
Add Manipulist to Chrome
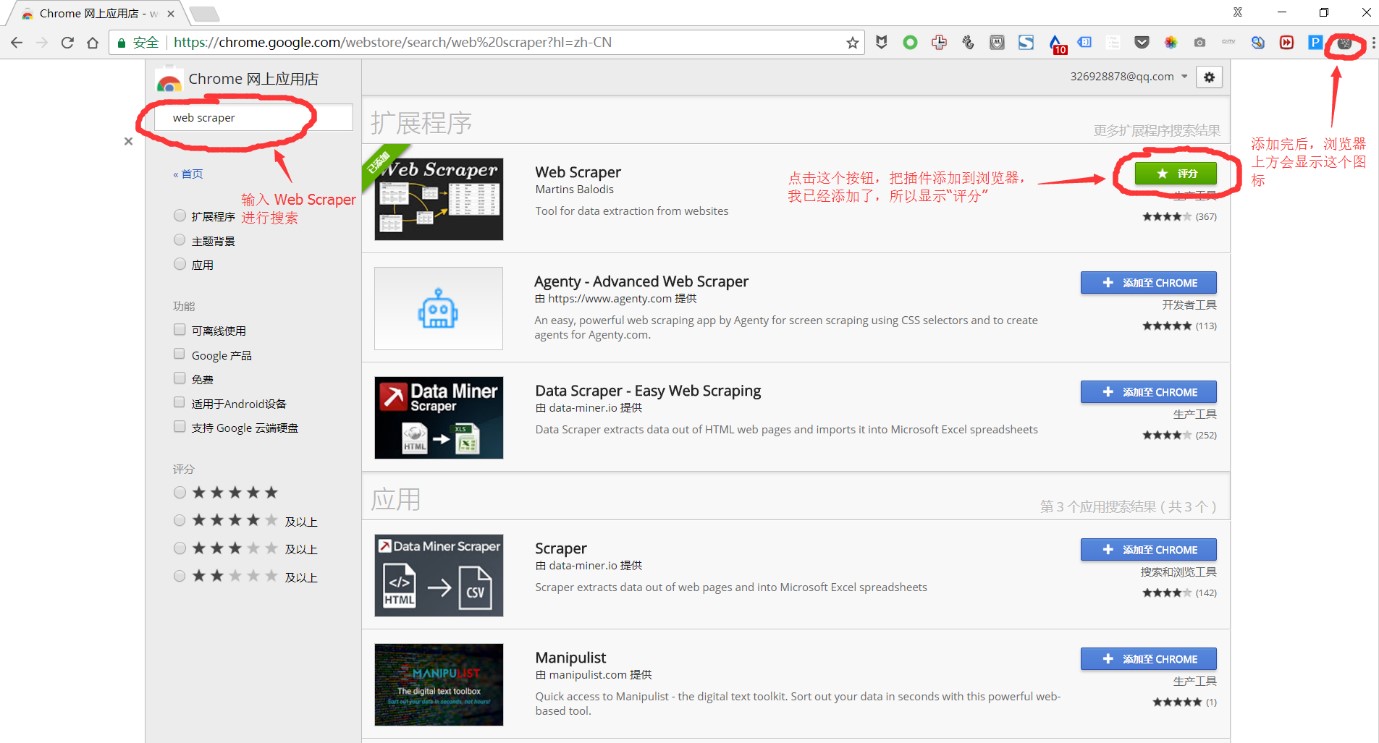[x=1149, y=659]
